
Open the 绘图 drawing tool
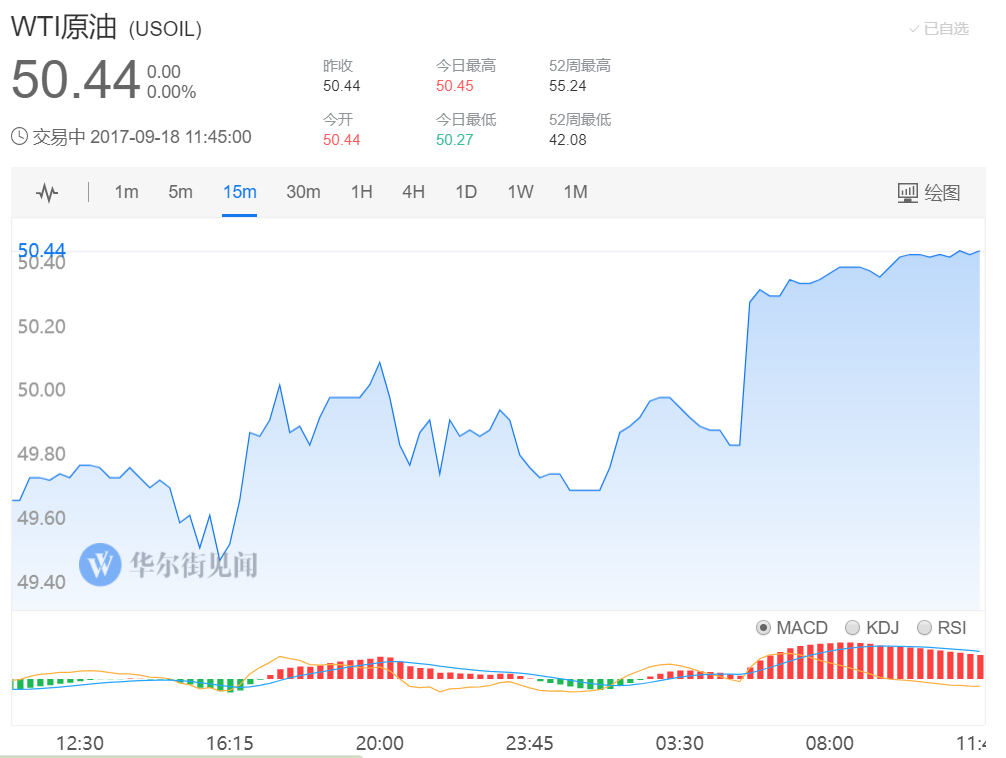937,192
